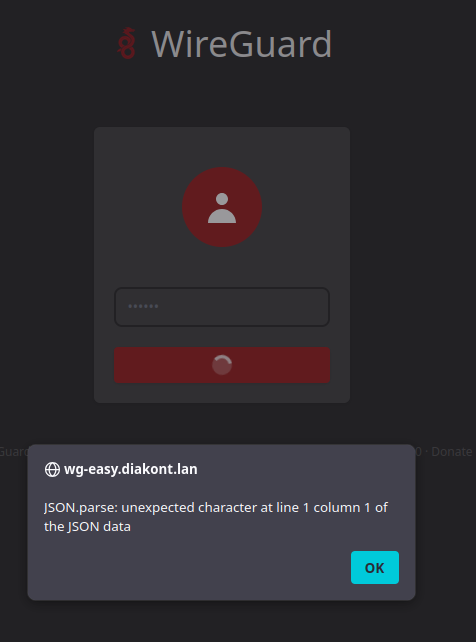Click the red circular user avatar
Viewport: 476px width, 642px height.
[222, 207]
